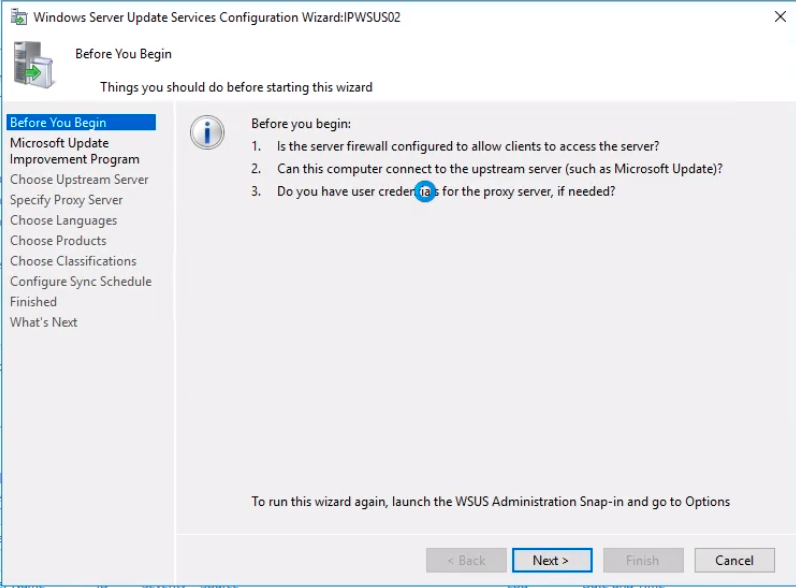
Task: Close the WSUS Configuration Wizard window
Action: [779, 17]
